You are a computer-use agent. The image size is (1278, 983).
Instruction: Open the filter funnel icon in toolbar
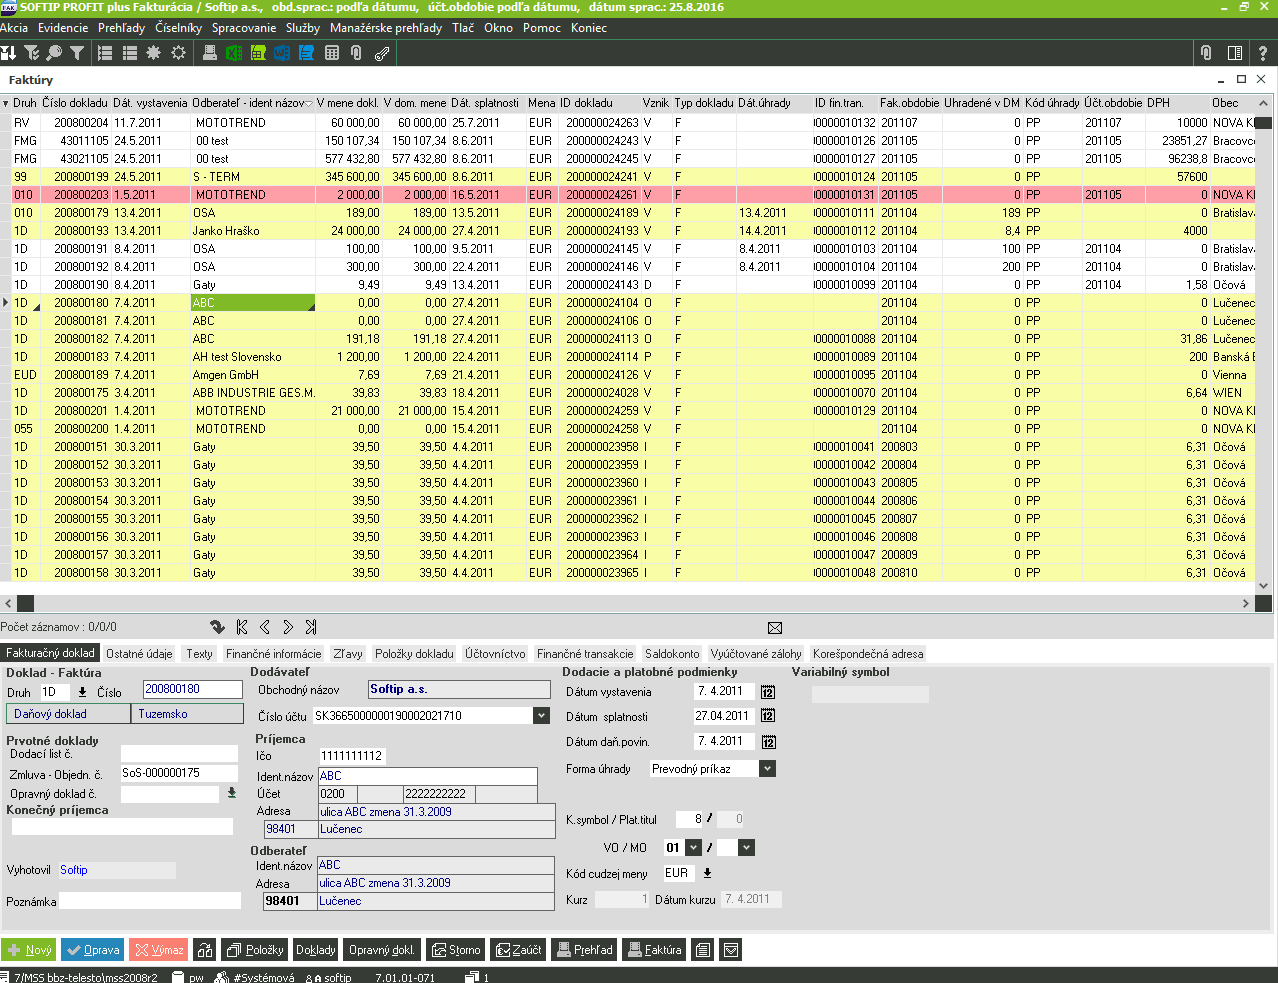click(x=77, y=53)
